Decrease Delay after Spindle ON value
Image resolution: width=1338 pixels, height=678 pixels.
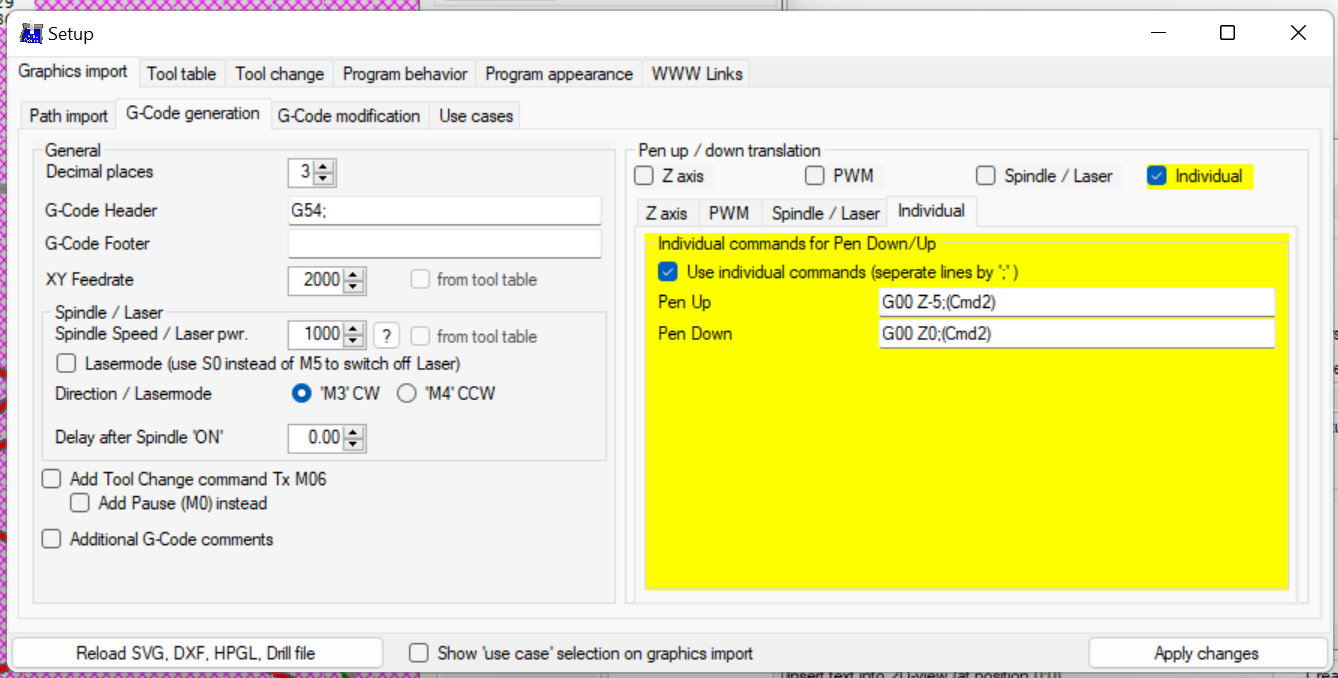pyautogui.click(x=354, y=444)
